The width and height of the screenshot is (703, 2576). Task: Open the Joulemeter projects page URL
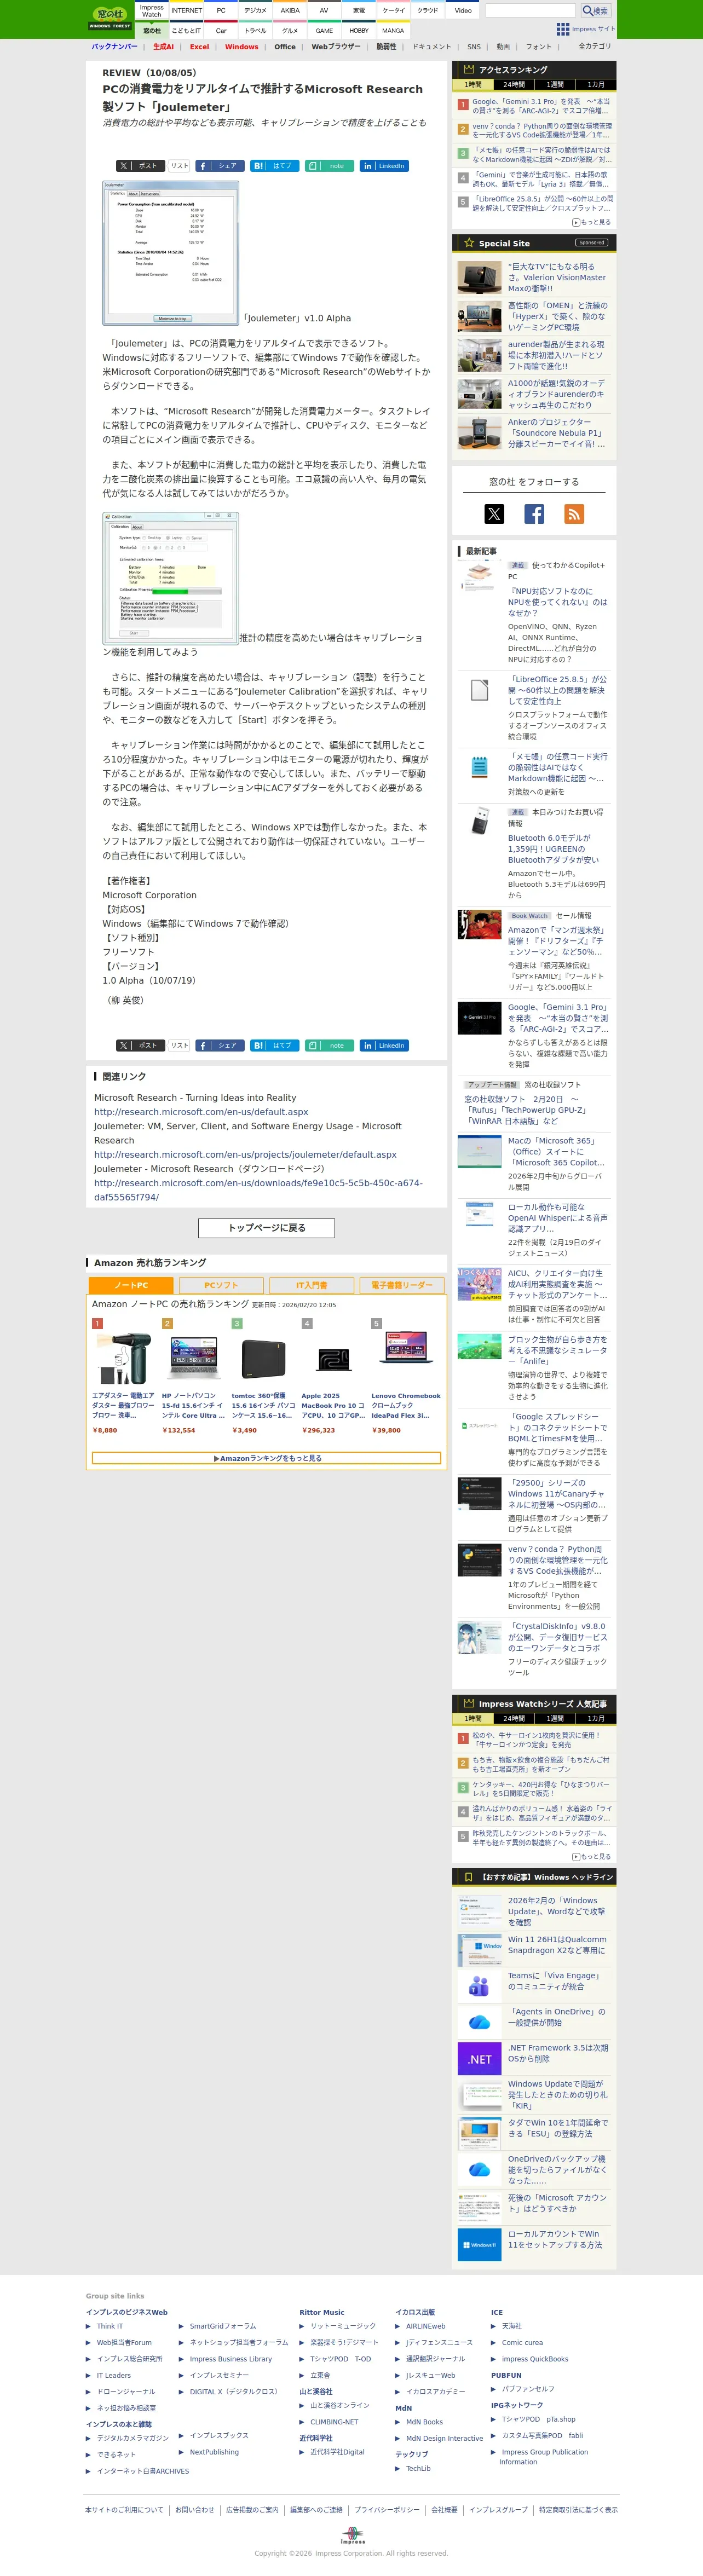click(x=245, y=1154)
